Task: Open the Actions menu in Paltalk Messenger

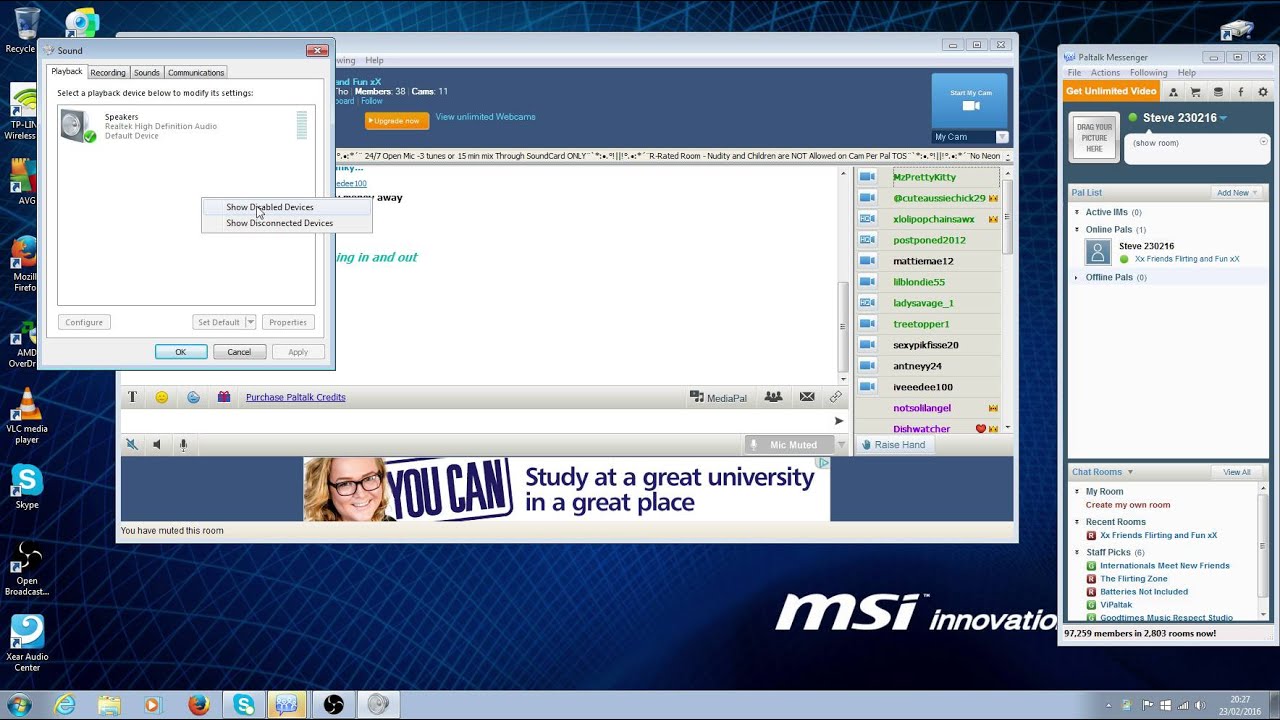Action: click(x=1105, y=73)
